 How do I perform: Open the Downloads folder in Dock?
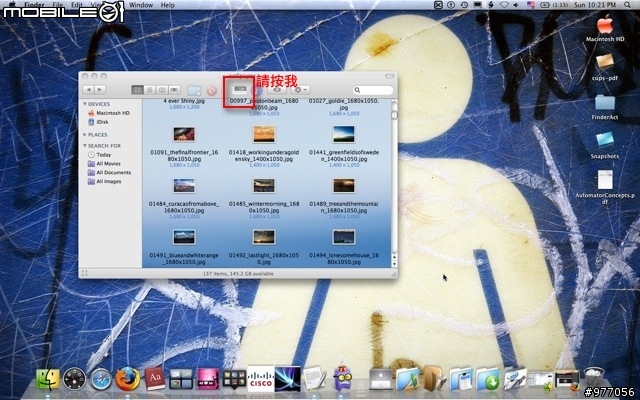click(487, 379)
